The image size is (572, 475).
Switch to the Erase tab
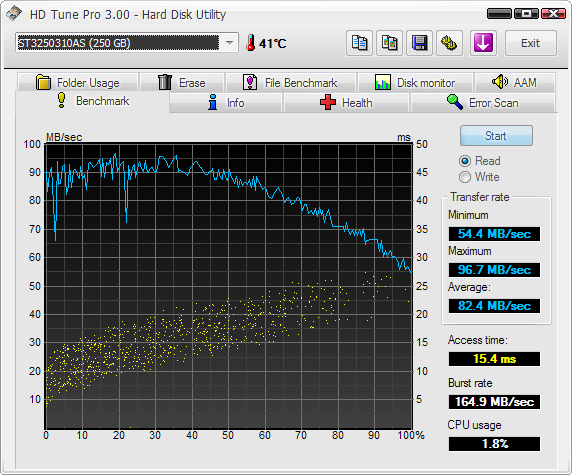(182, 82)
